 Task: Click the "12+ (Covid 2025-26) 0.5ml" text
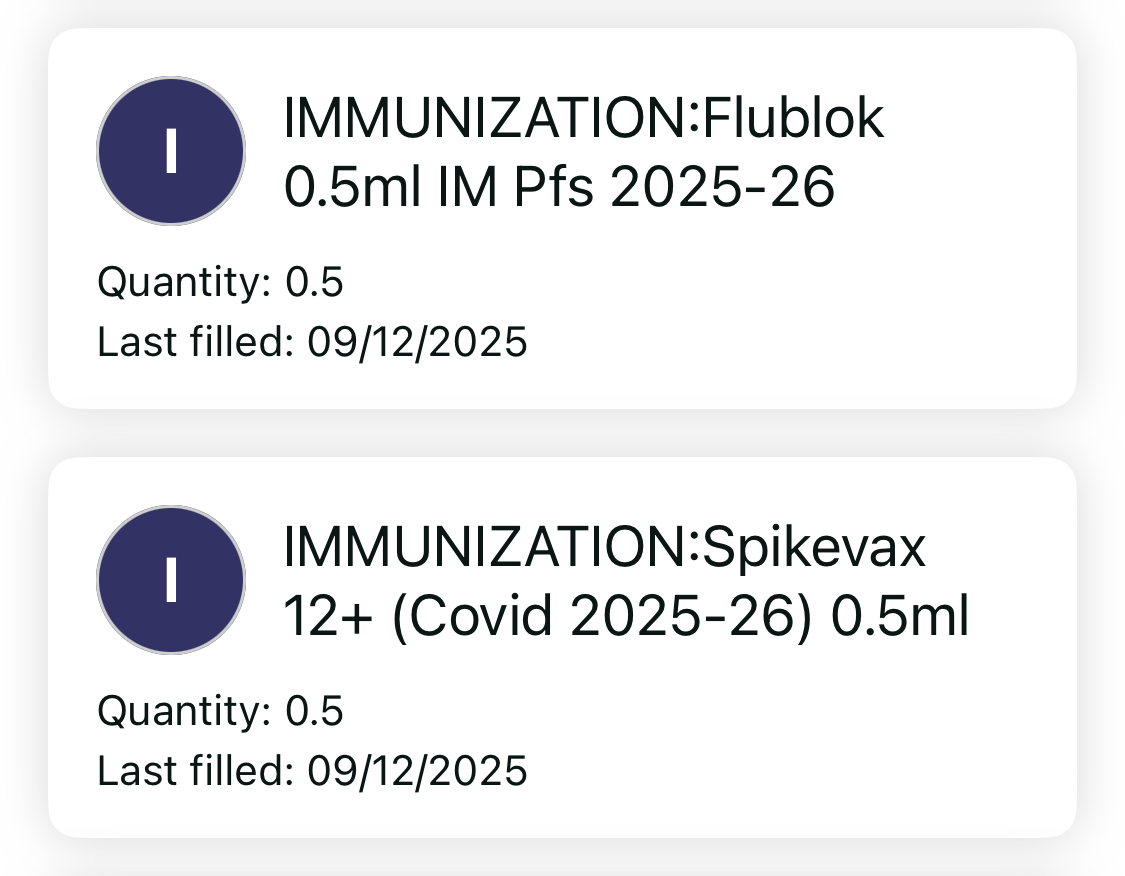tap(626, 617)
